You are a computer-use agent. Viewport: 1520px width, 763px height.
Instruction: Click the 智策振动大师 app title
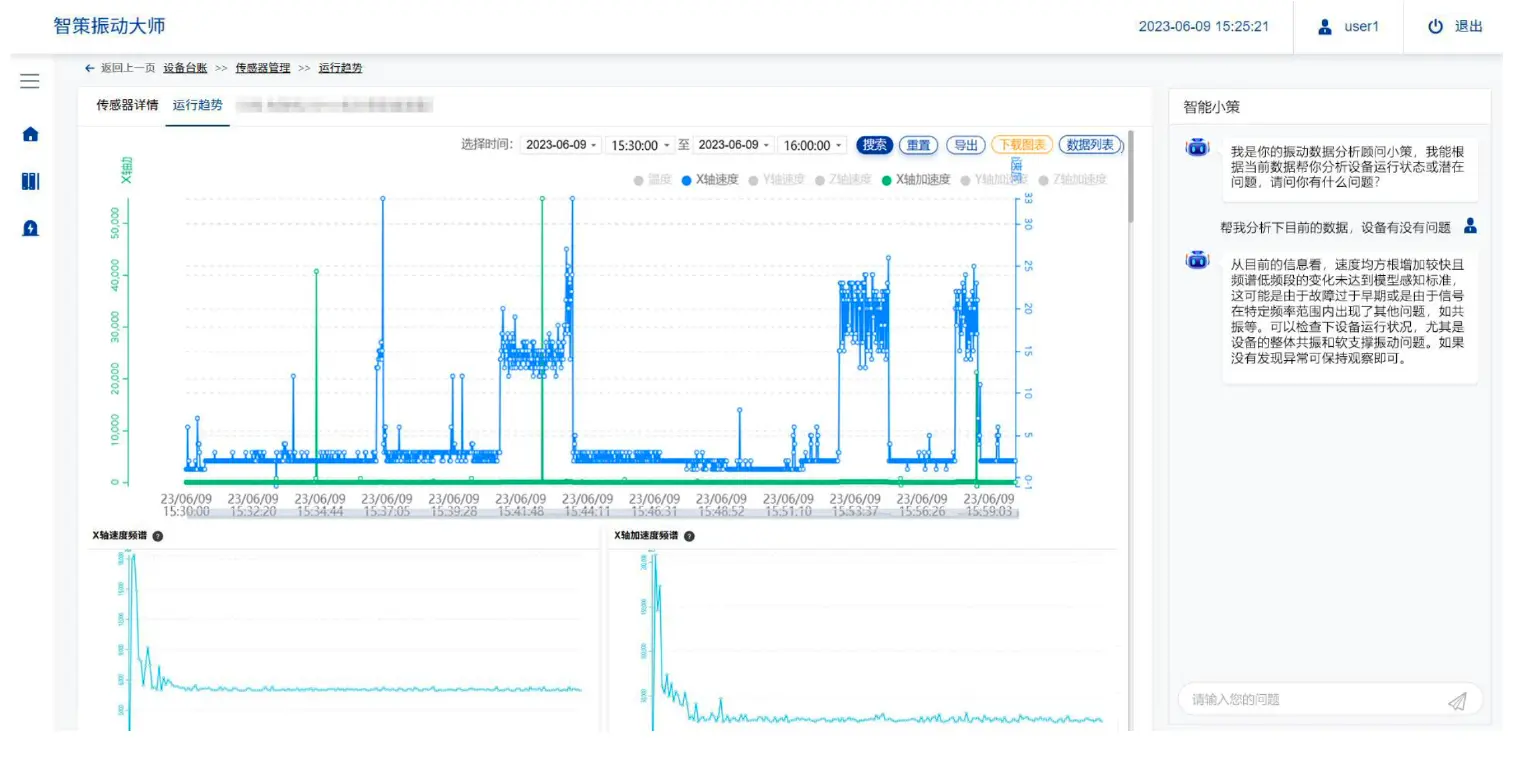(109, 26)
